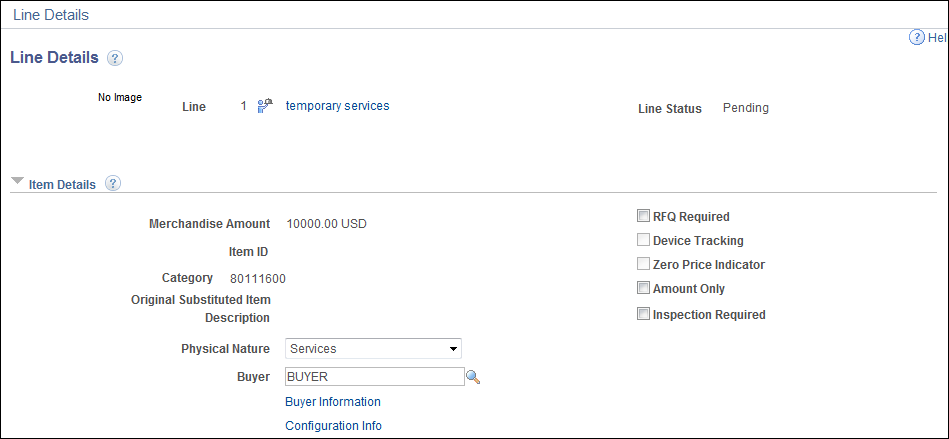Click the help icon beside Line Details heading
This screenshot has height=439, width=949.
115,58
